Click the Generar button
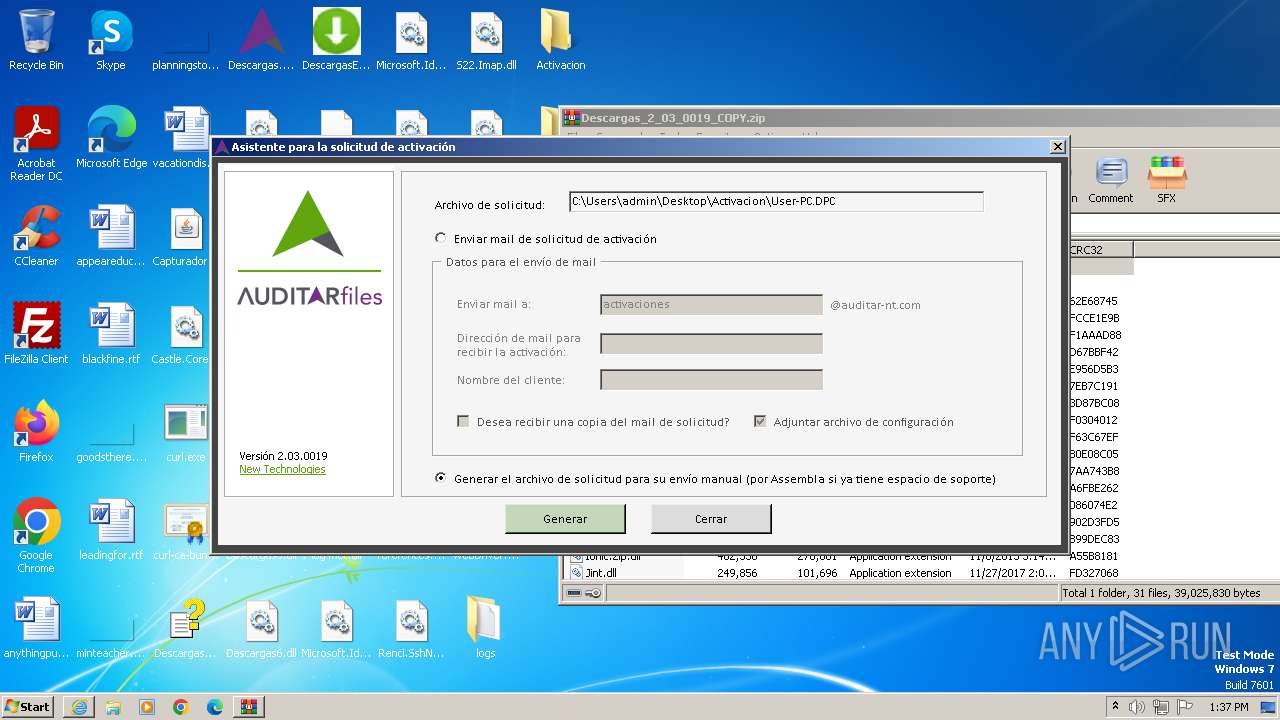The height and width of the screenshot is (720, 1280). tap(565, 519)
